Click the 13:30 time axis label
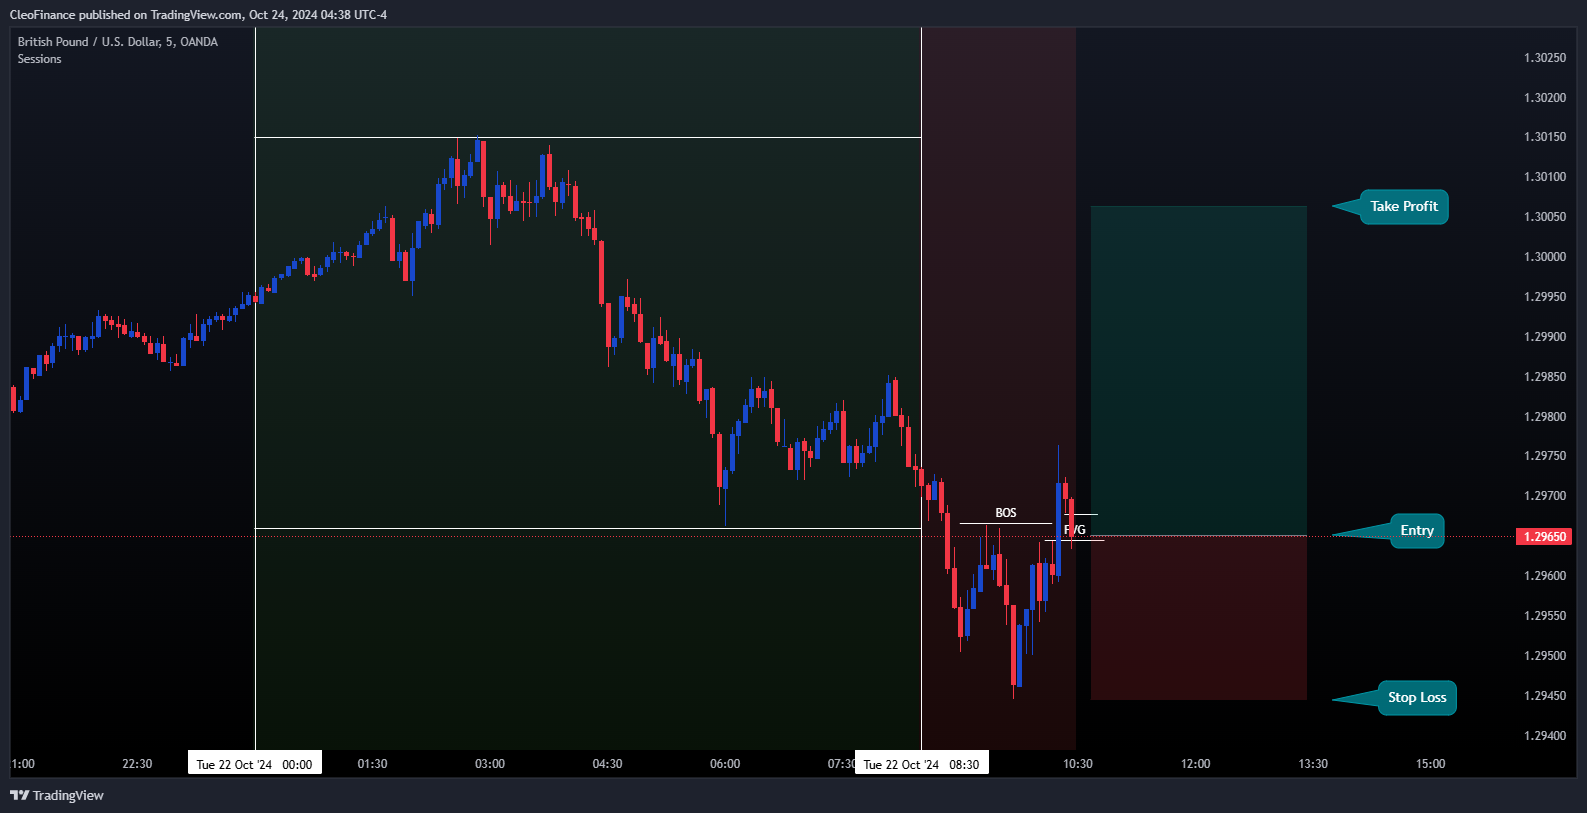1587x813 pixels. [x=1313, y=764]
